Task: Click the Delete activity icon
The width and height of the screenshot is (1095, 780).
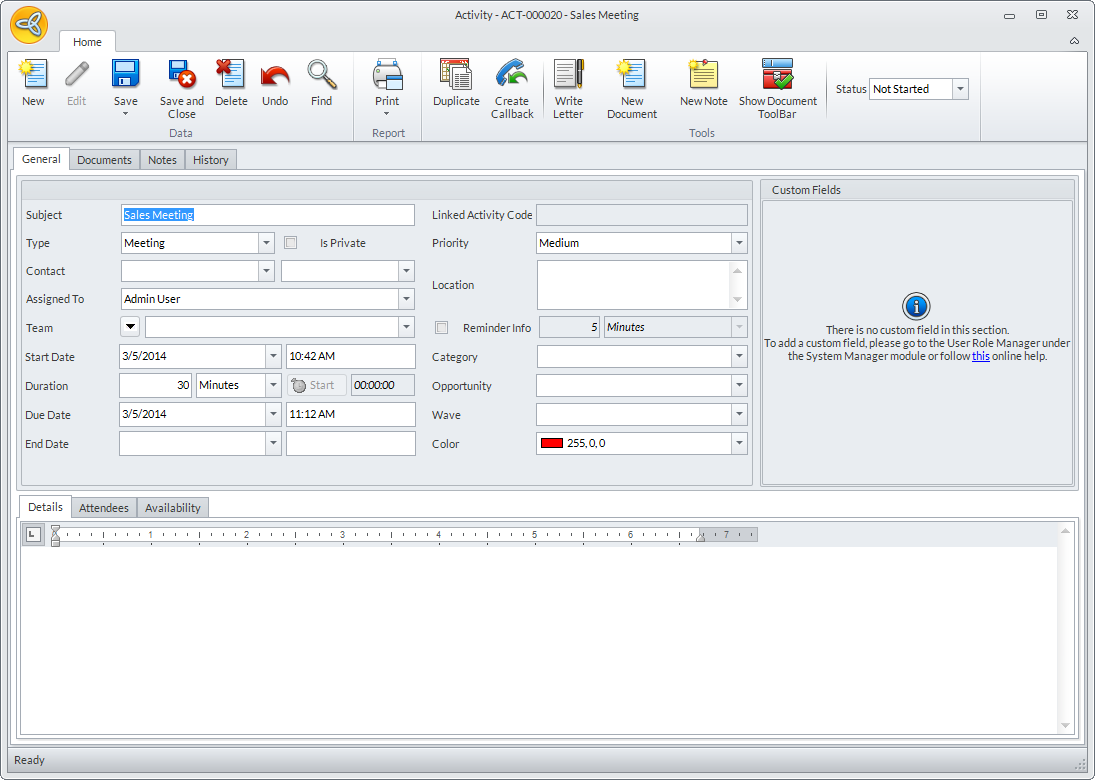Action: [231, 76]
